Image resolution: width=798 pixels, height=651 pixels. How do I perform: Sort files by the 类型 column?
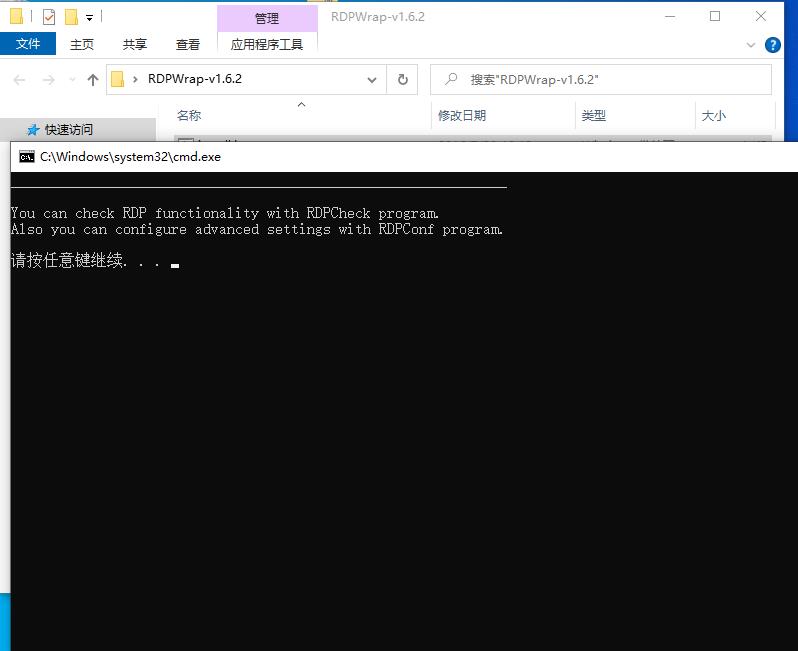click(x=594, y=116)
